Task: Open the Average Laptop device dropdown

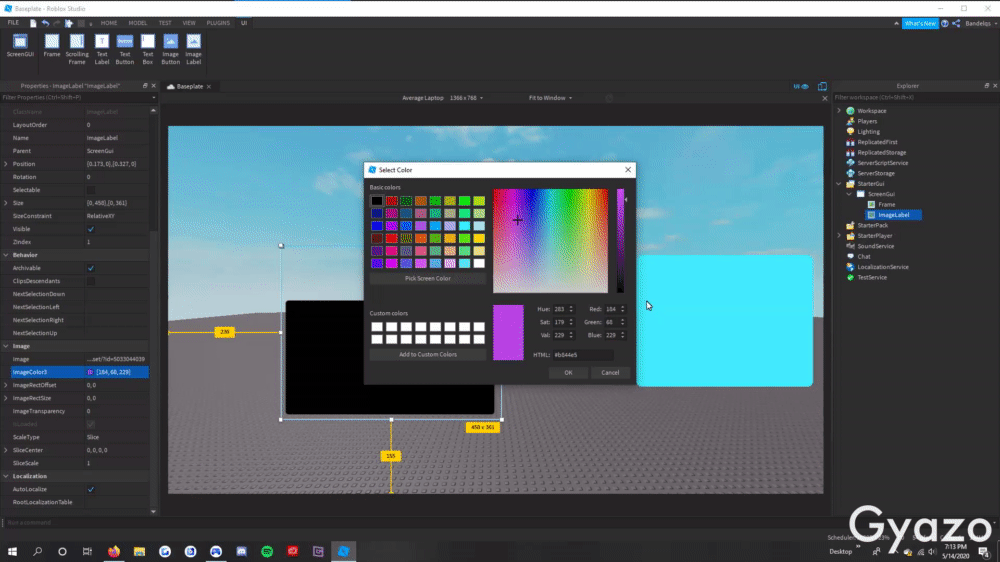Action: pyautogui.click(x=443, y=98)
